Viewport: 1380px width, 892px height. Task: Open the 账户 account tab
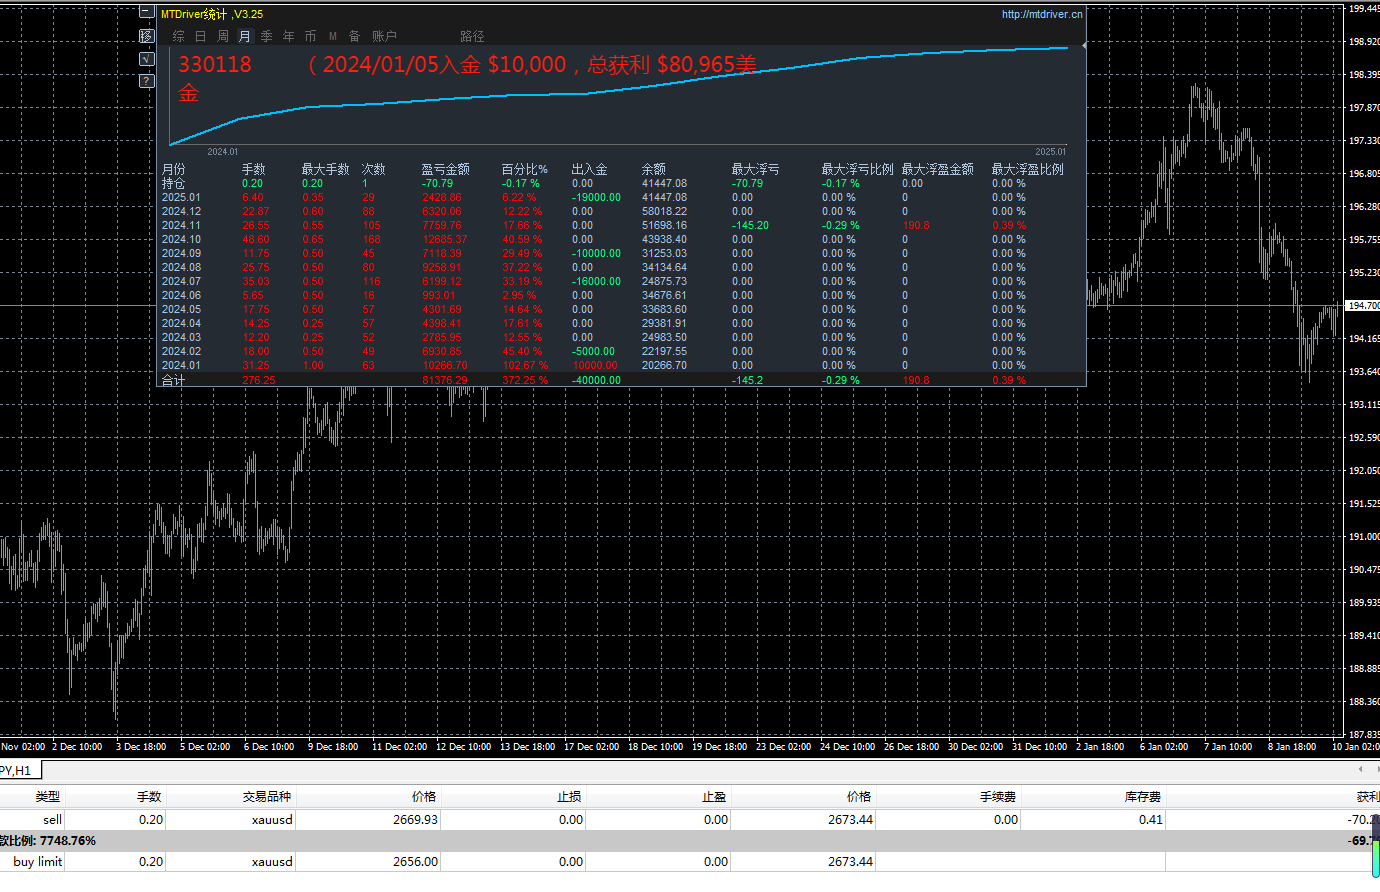385,36
